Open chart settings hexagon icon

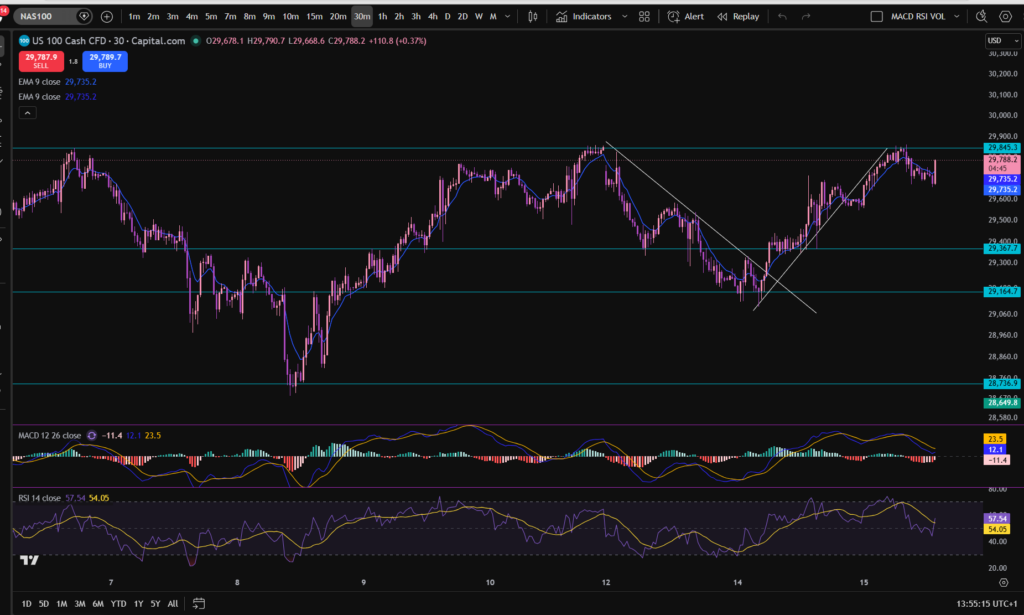click(1006, 16)
